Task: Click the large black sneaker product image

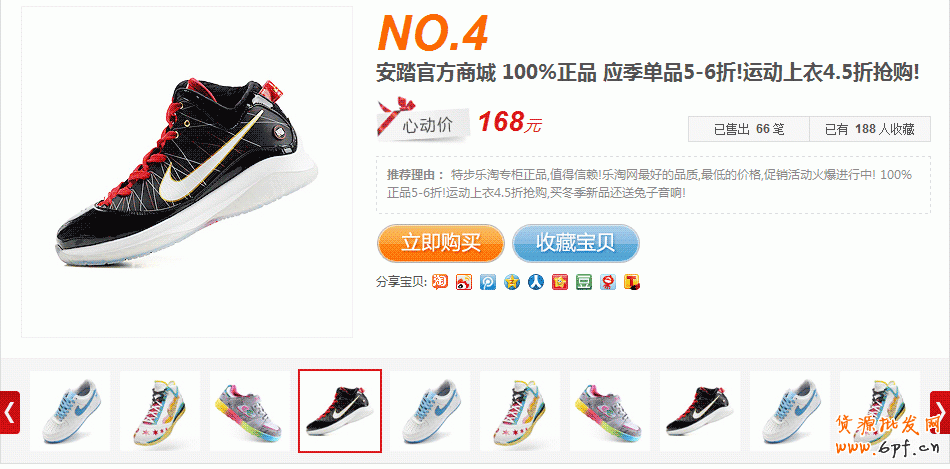Action: click(x=187, y=172)
